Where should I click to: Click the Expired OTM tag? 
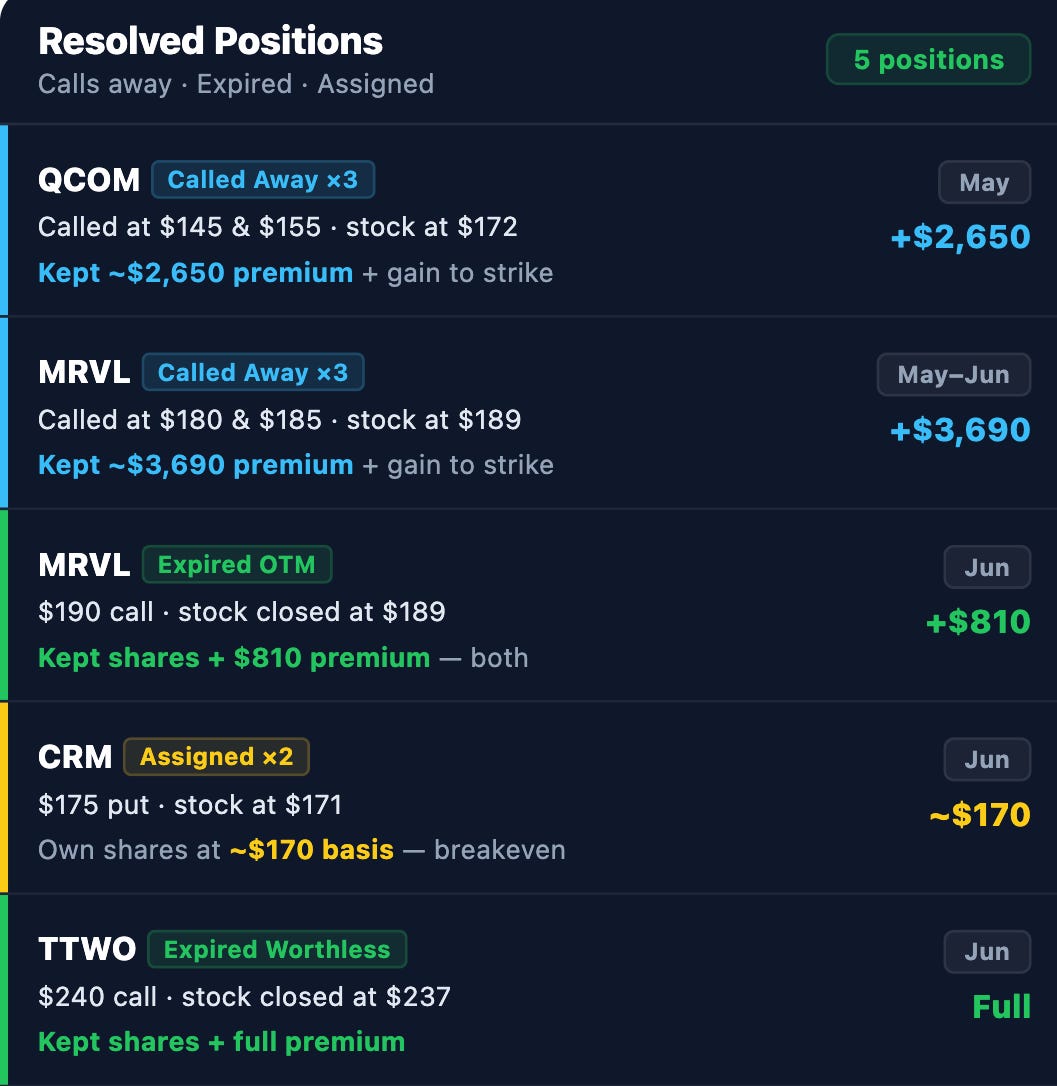(237, 564)
